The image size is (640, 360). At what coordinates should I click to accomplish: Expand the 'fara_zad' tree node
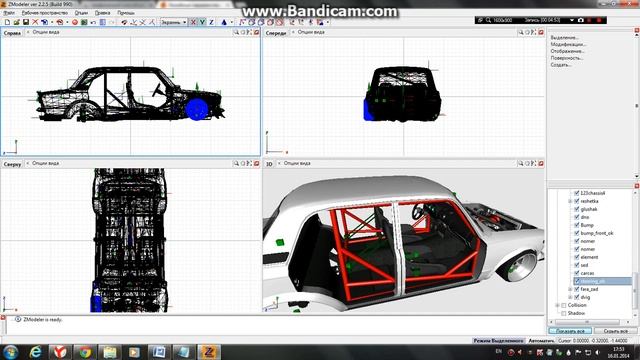570,289
